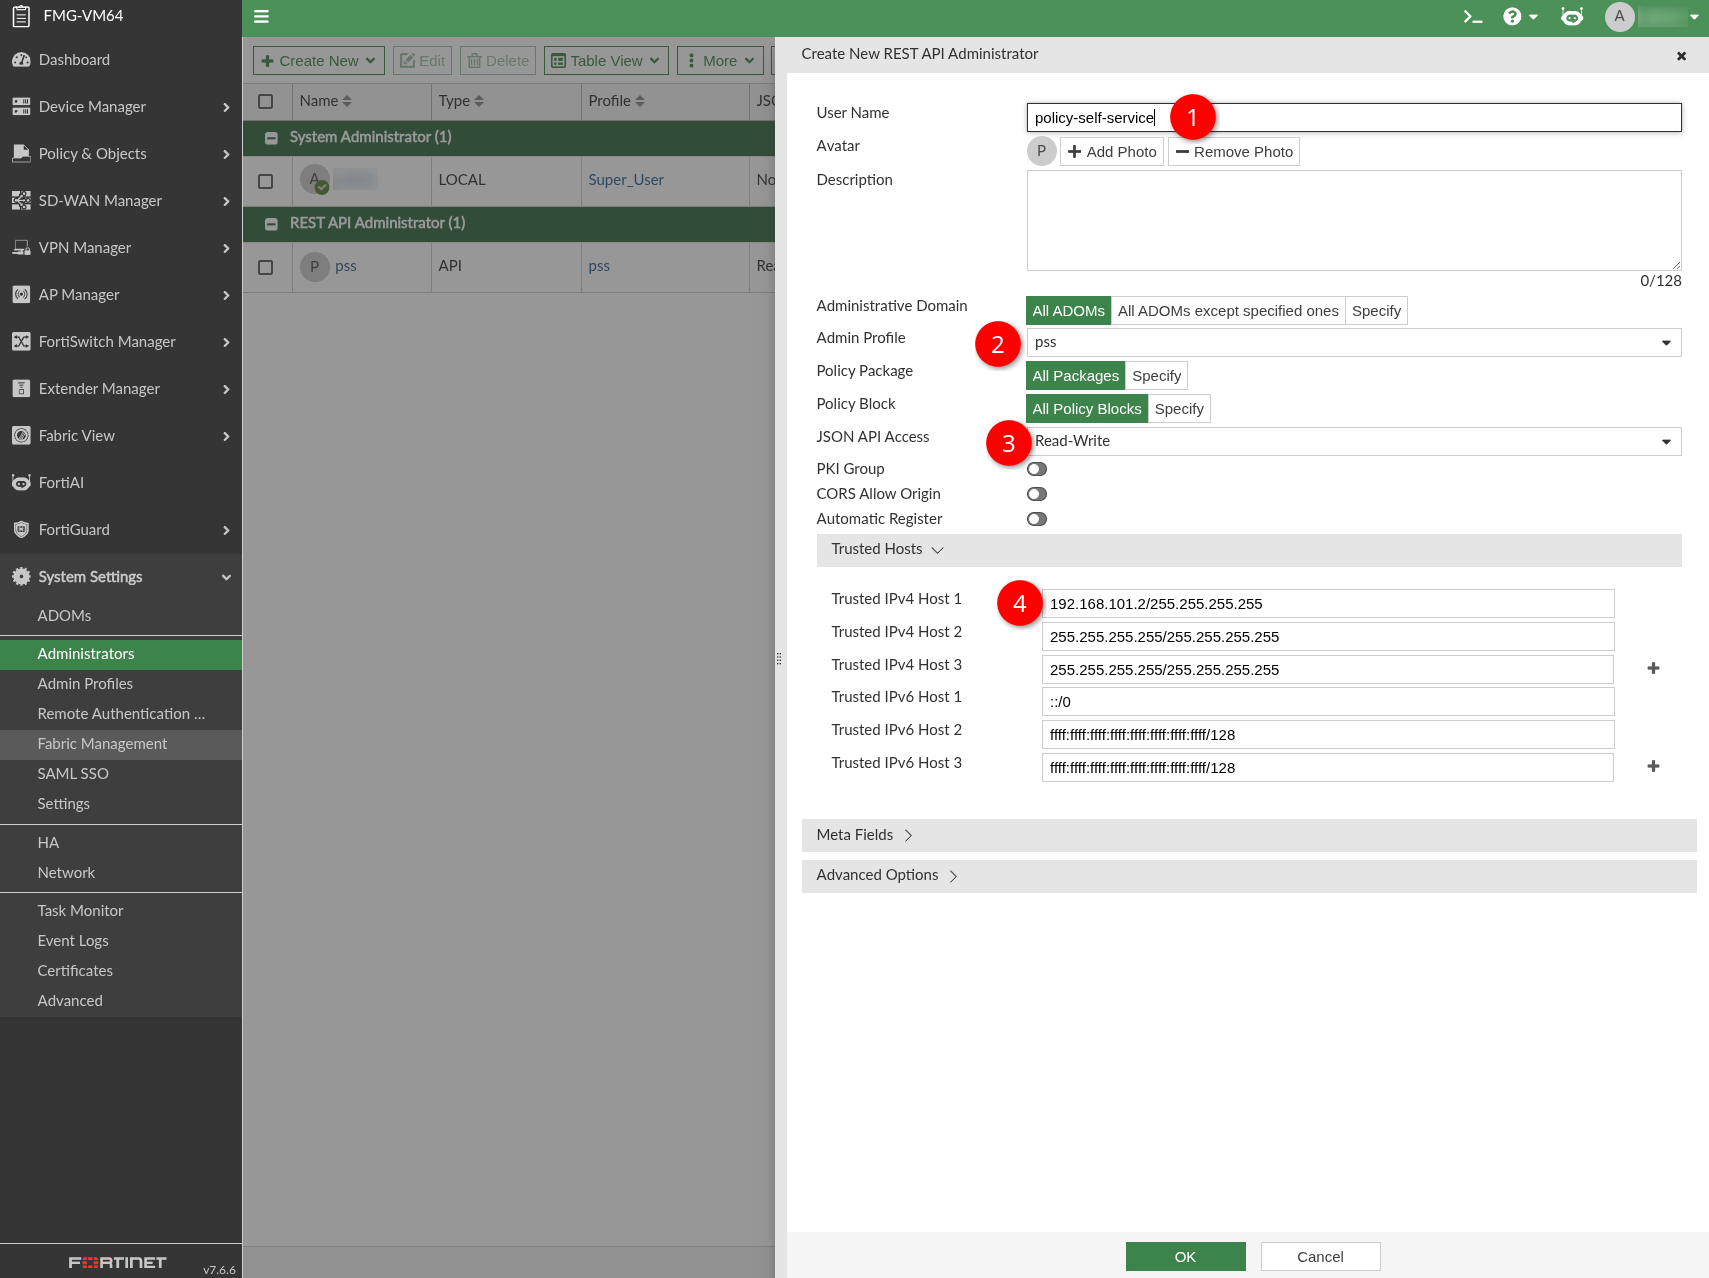The image size is (1709, 1278).
Task: Sort table by Name column header
Action: [x=326, y=101]
